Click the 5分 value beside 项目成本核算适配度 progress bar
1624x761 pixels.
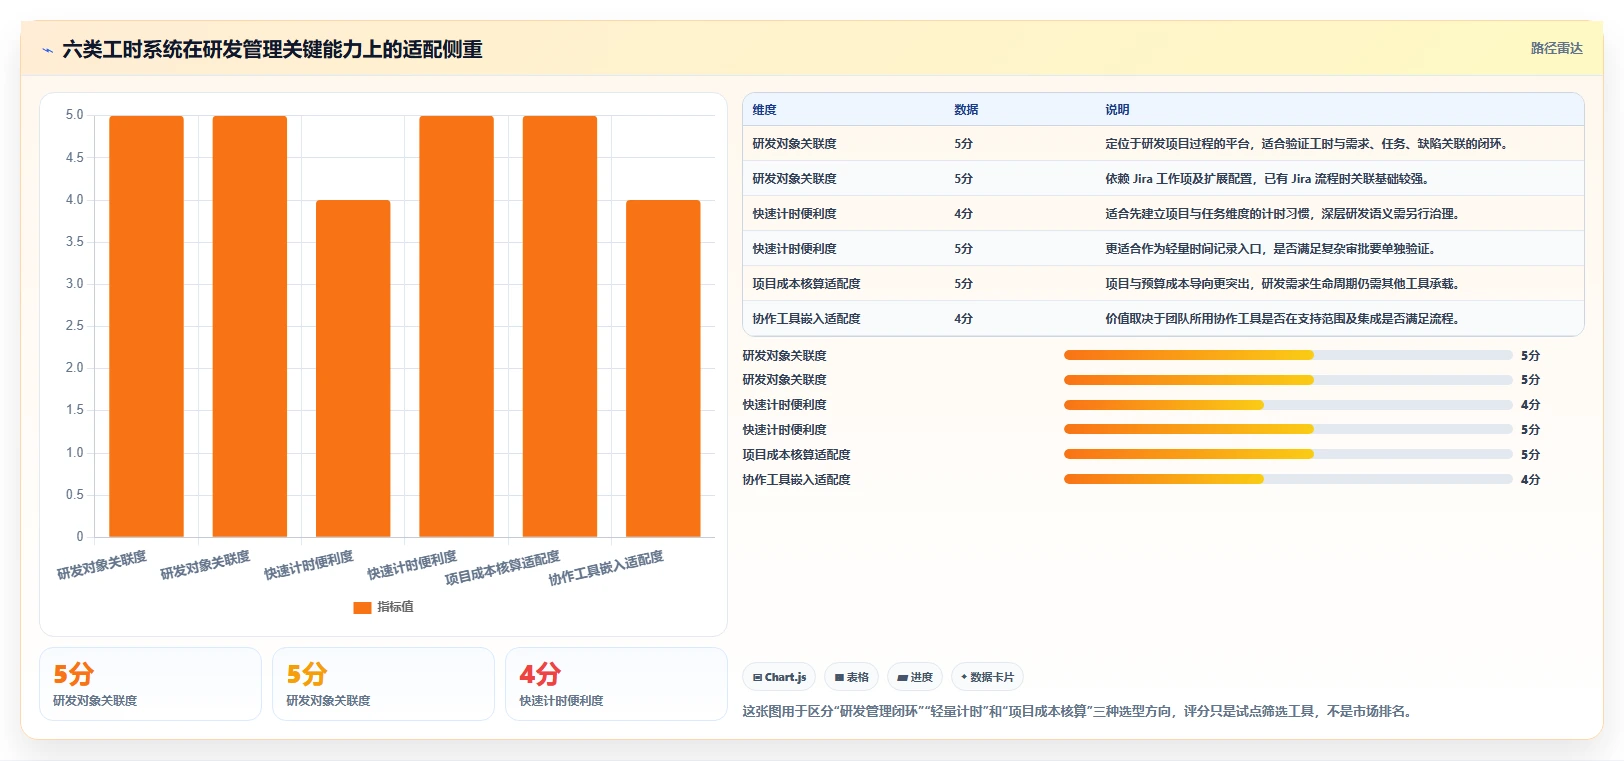coord(1530,455)
